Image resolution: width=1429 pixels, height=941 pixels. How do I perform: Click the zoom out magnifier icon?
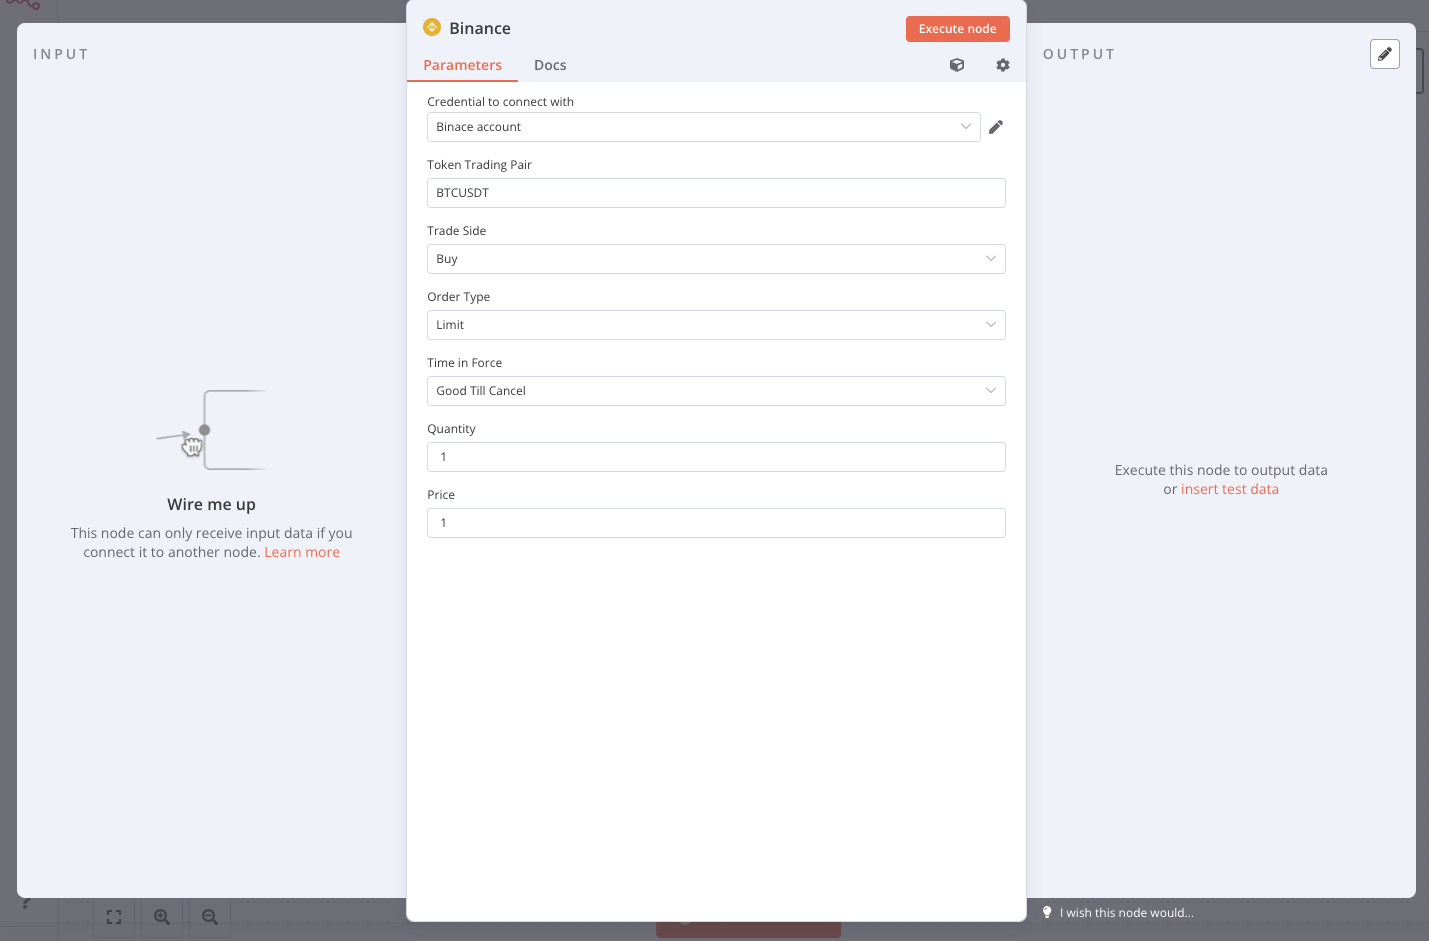(x=210, y=917)
